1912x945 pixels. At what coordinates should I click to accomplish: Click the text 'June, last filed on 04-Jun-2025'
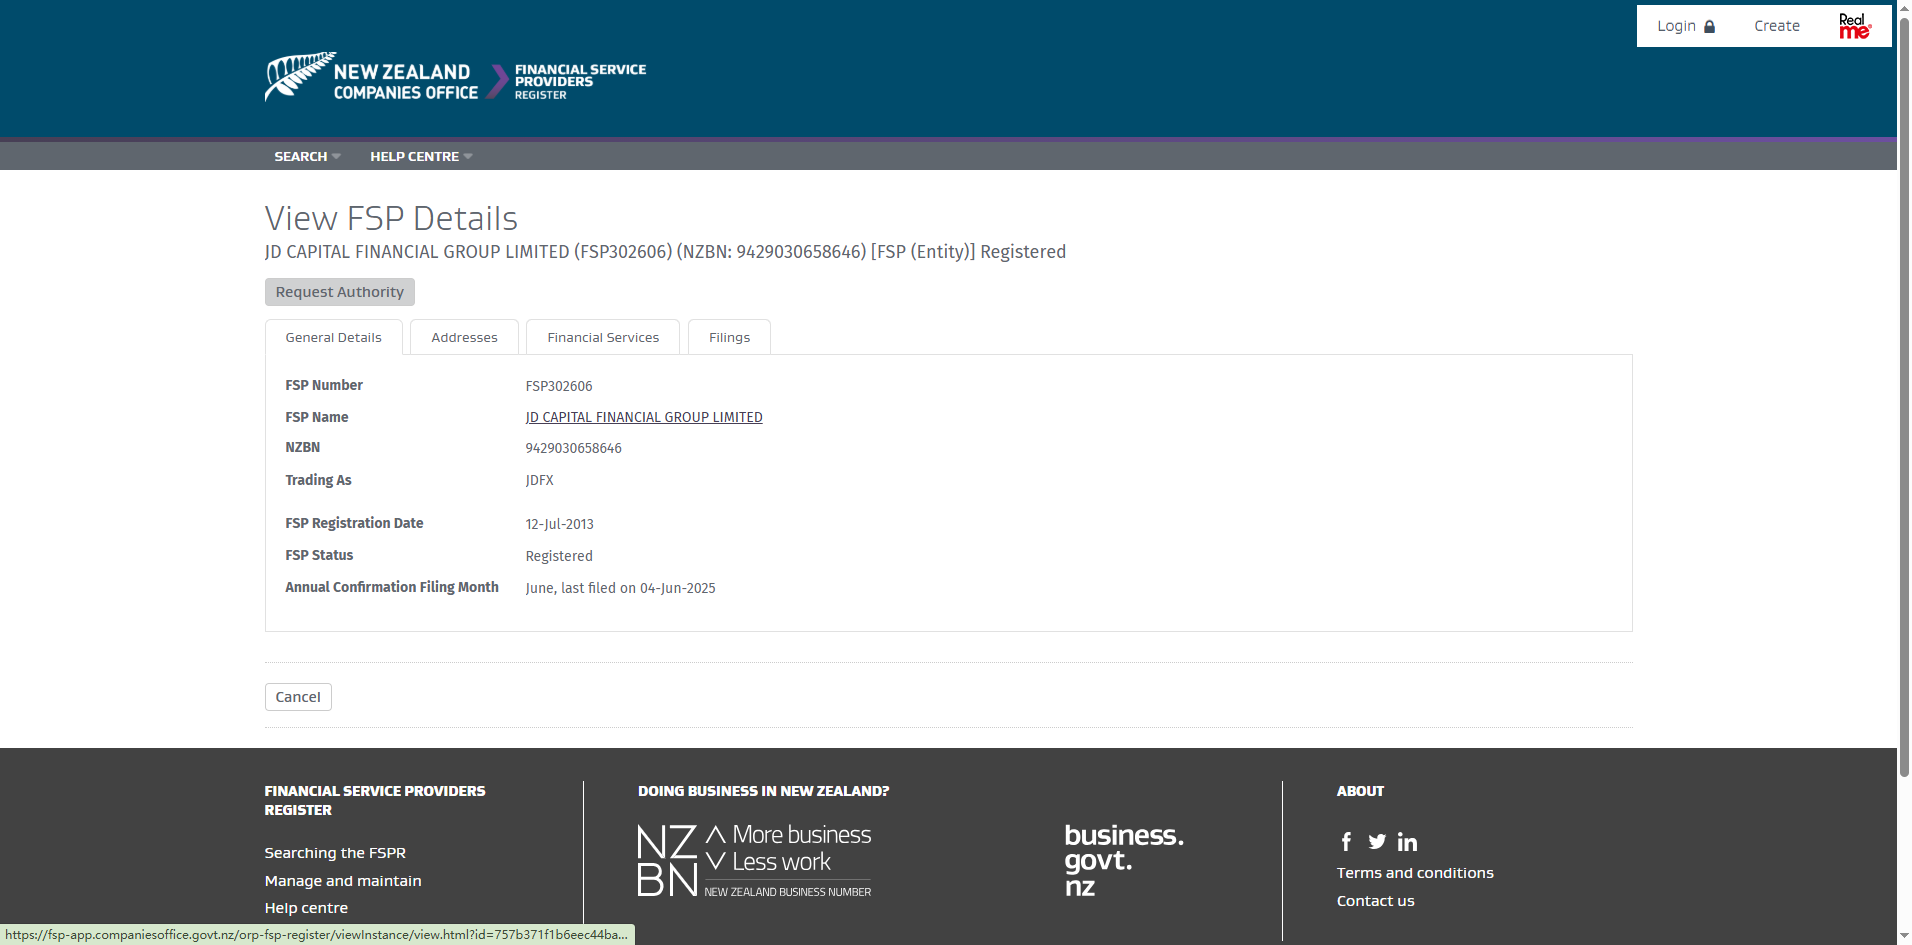621,588
